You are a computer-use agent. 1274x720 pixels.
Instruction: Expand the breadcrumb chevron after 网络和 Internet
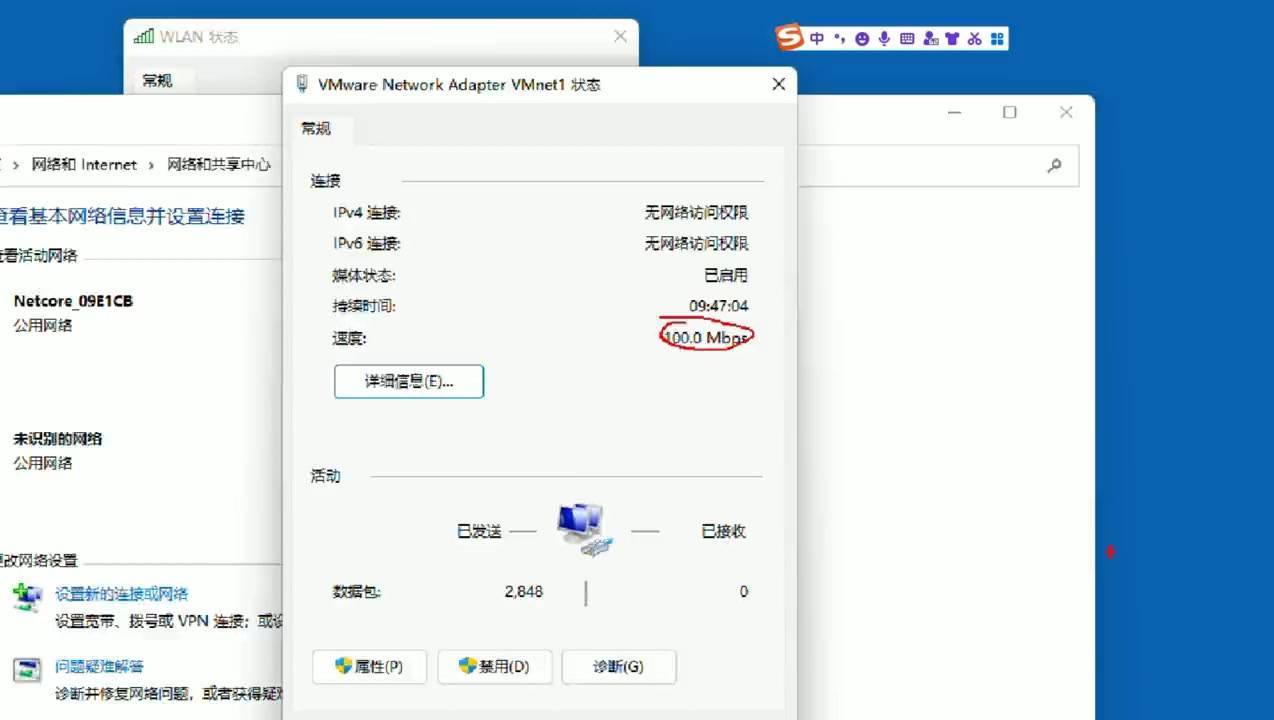[149, 164]
